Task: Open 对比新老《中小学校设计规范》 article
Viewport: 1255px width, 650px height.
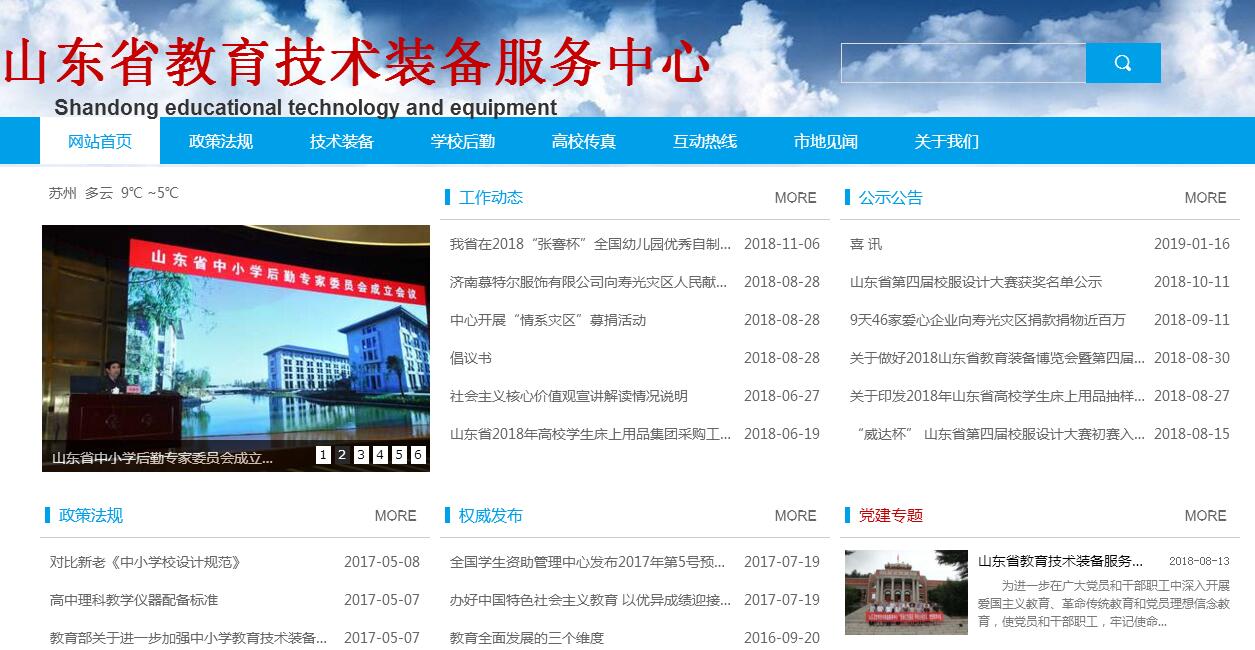Action: tap(146, 562)
